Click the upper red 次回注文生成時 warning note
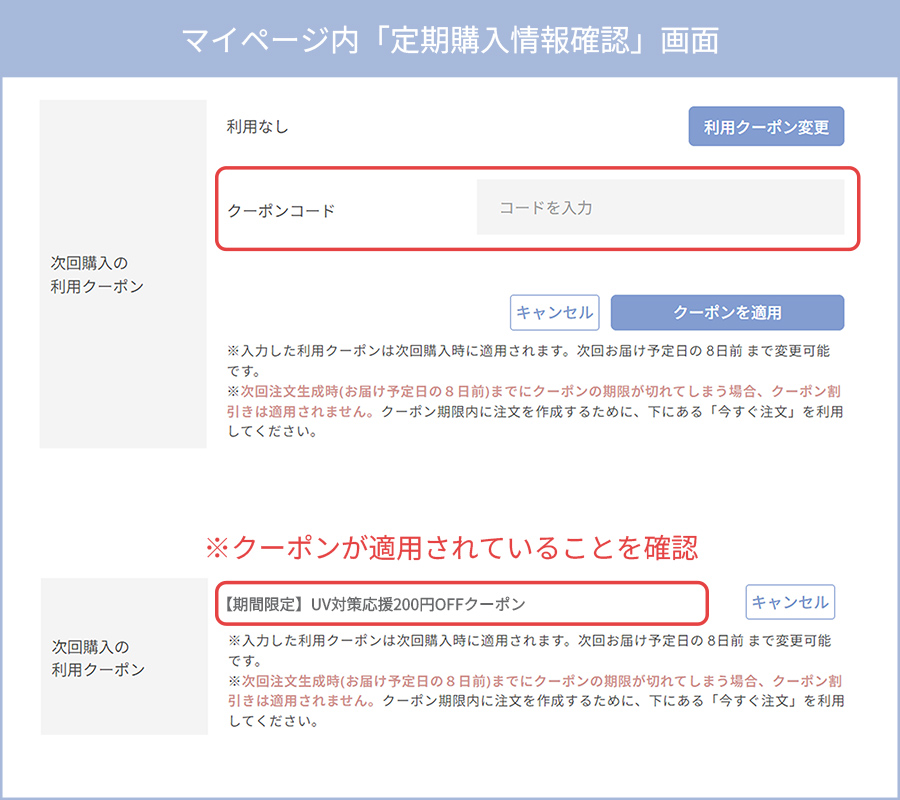 (534, 401)
